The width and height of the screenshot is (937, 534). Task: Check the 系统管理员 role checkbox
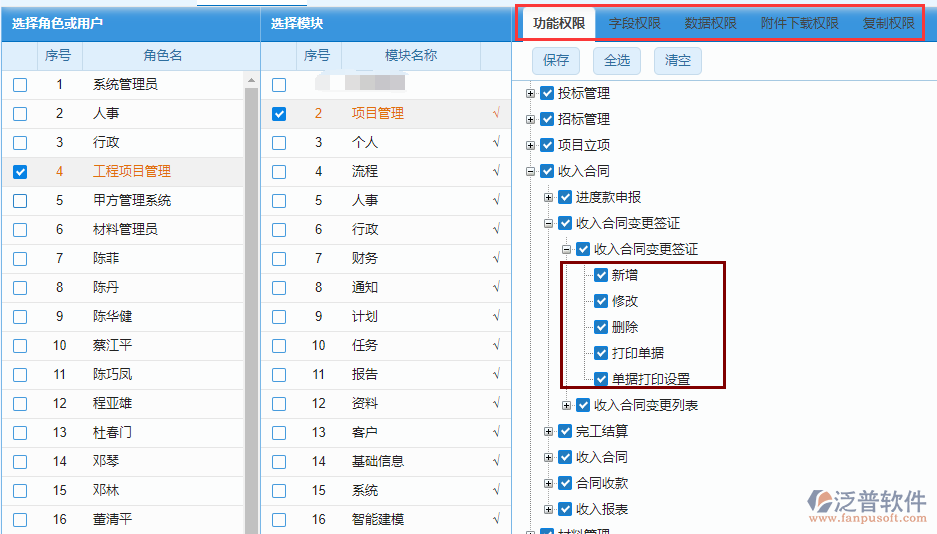tap(20, 86)
